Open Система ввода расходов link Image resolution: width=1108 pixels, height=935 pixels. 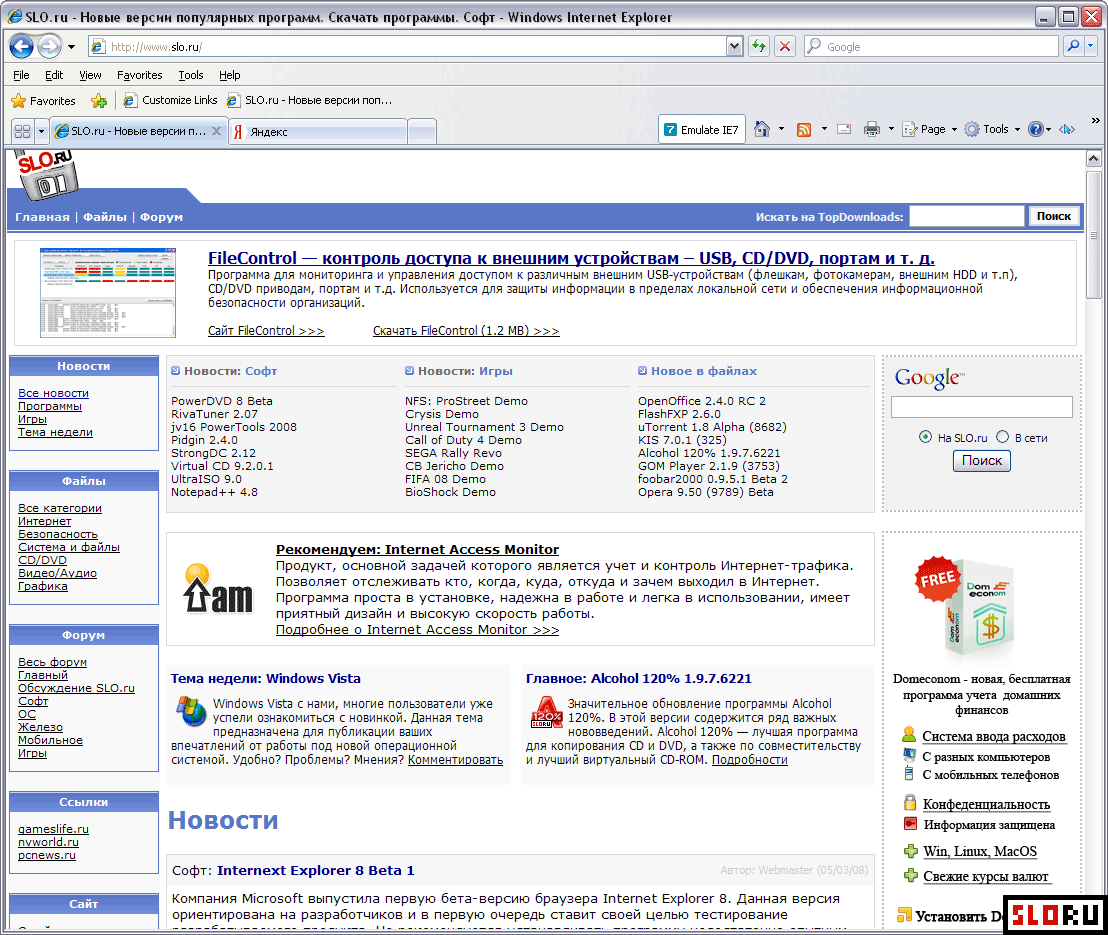[994, 736]
